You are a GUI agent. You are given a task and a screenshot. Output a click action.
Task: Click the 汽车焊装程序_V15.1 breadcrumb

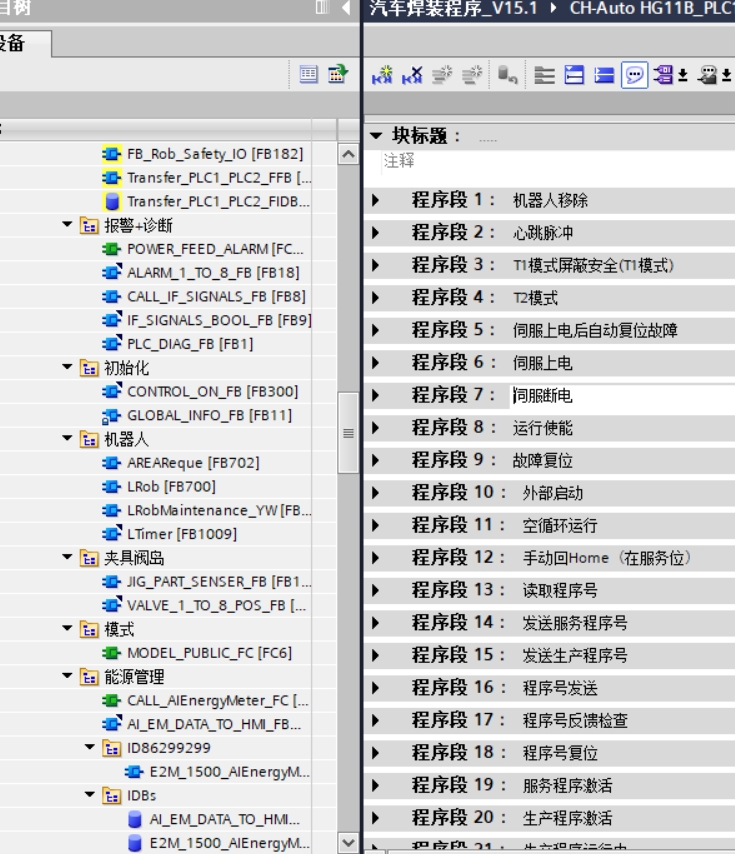pyautogui.click(x=454, y=8)
